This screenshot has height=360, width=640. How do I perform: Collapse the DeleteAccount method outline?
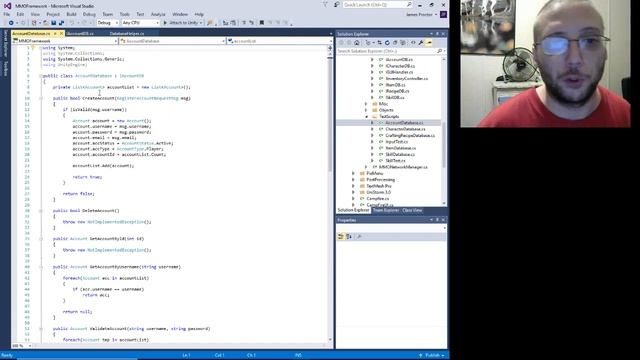(40, 211)
